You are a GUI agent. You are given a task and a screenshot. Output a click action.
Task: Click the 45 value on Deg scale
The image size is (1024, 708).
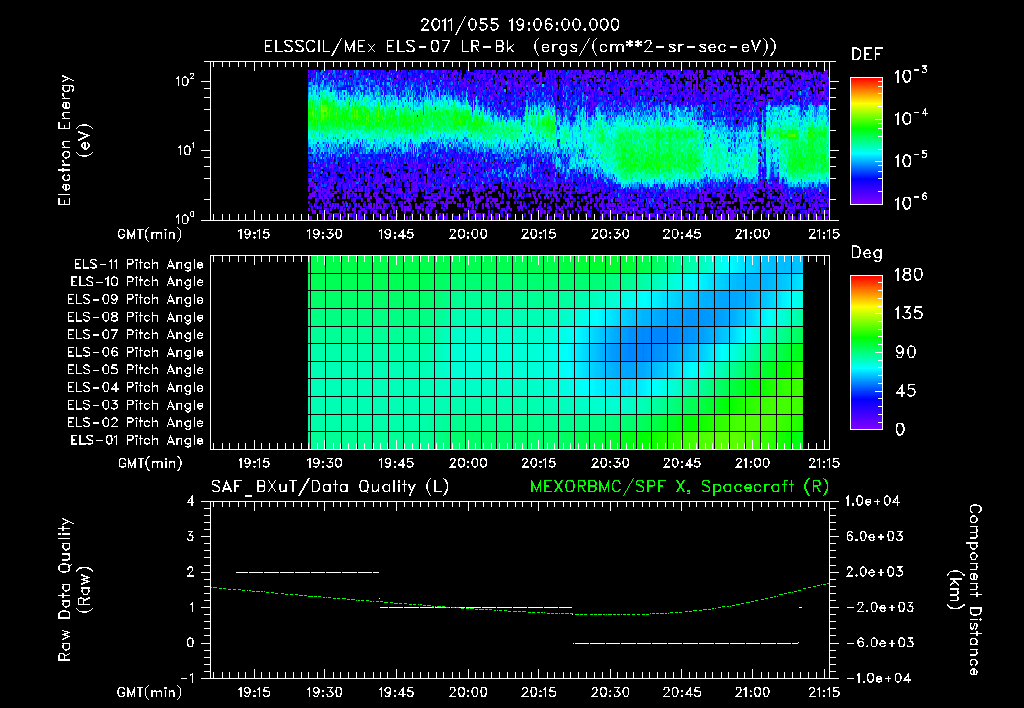coord(906,391)
